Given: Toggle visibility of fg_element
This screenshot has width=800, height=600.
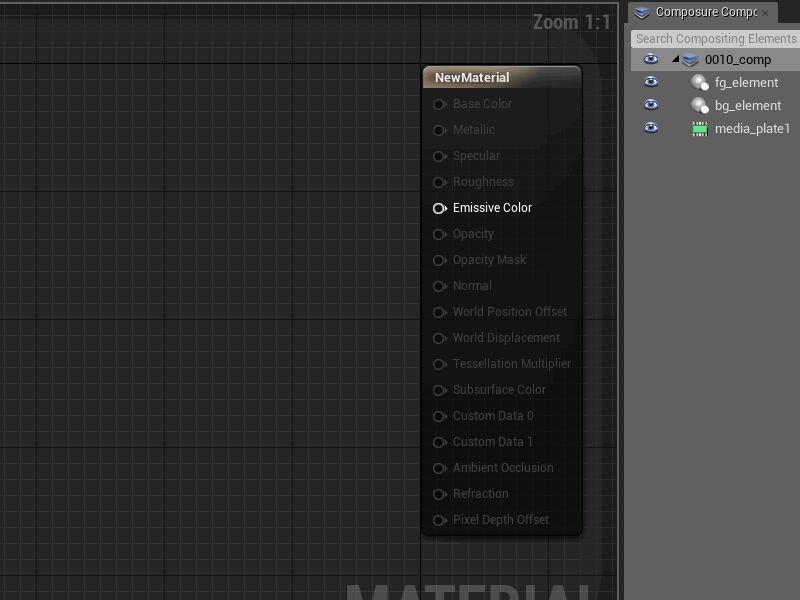Looking at the screenshot, I should tap(651, 82).
